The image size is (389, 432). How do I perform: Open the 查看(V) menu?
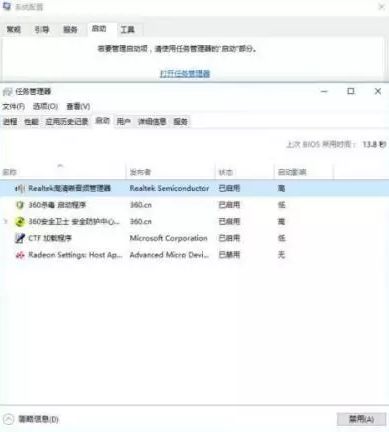[x=78, y=107]
